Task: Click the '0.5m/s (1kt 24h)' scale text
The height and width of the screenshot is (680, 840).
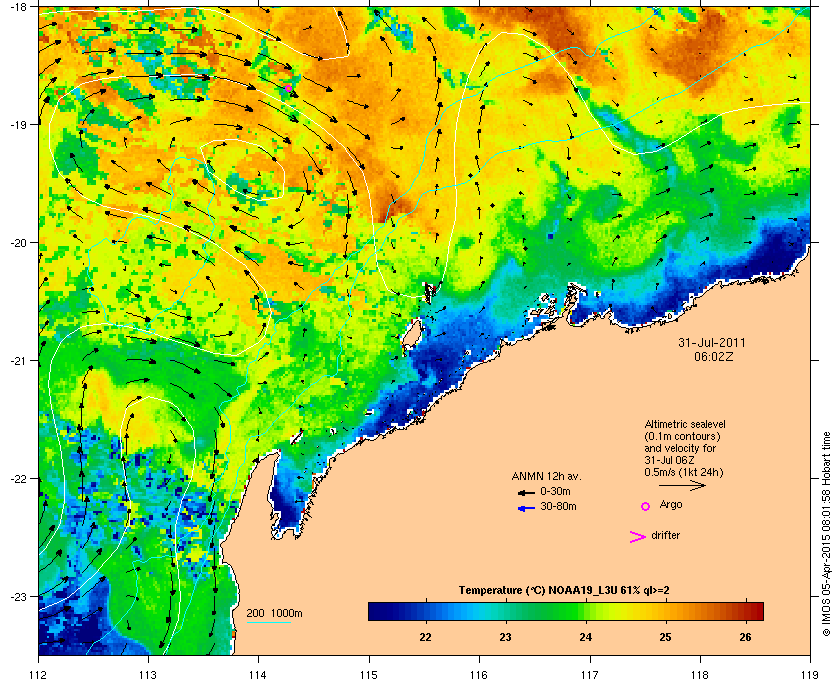Action: 684,472
